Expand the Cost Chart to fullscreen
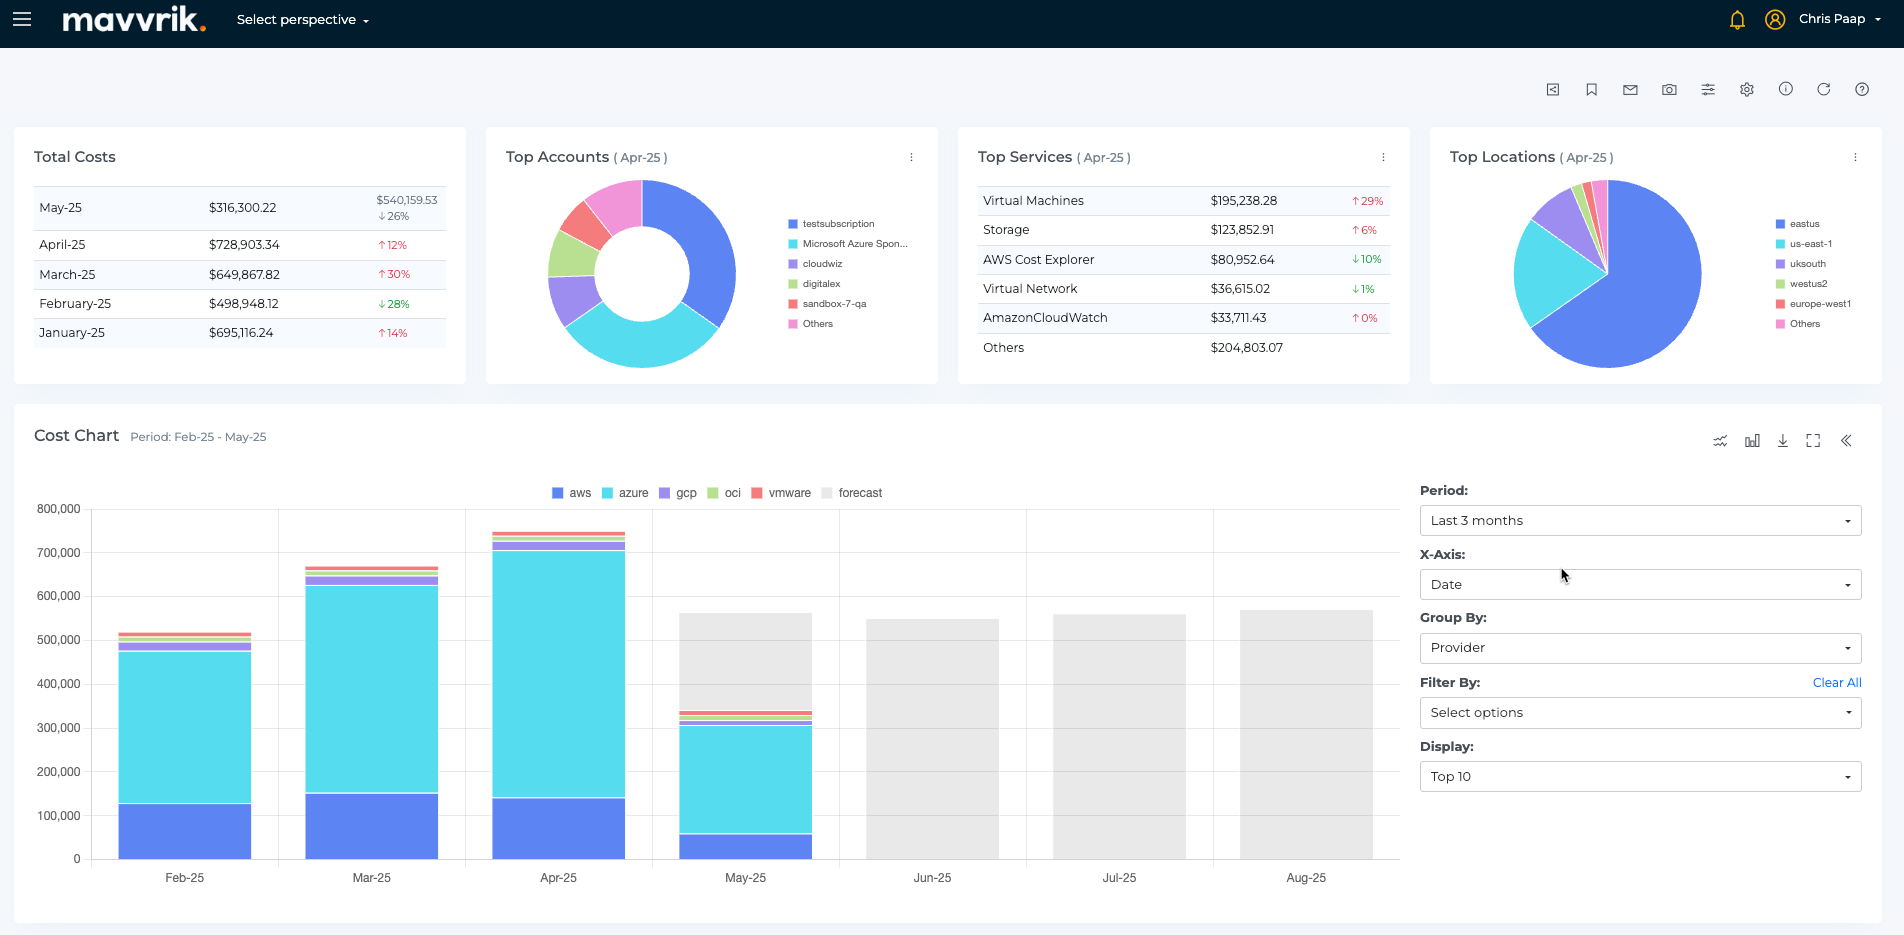Screen dimensions: 1904x935 pos(1813,441)
